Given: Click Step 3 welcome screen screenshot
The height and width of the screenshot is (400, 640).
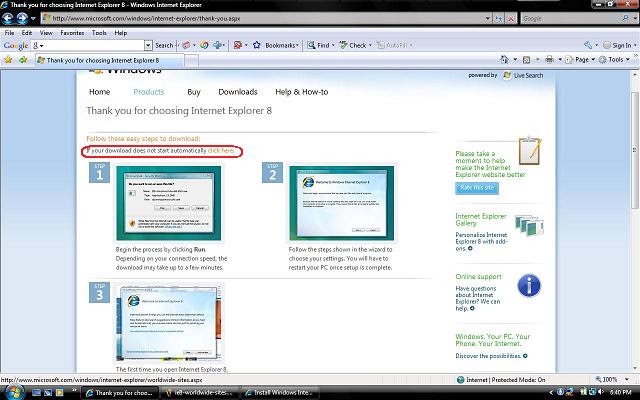Looking at the screenshot, I should pyautogui.click(x=169, y=322).
